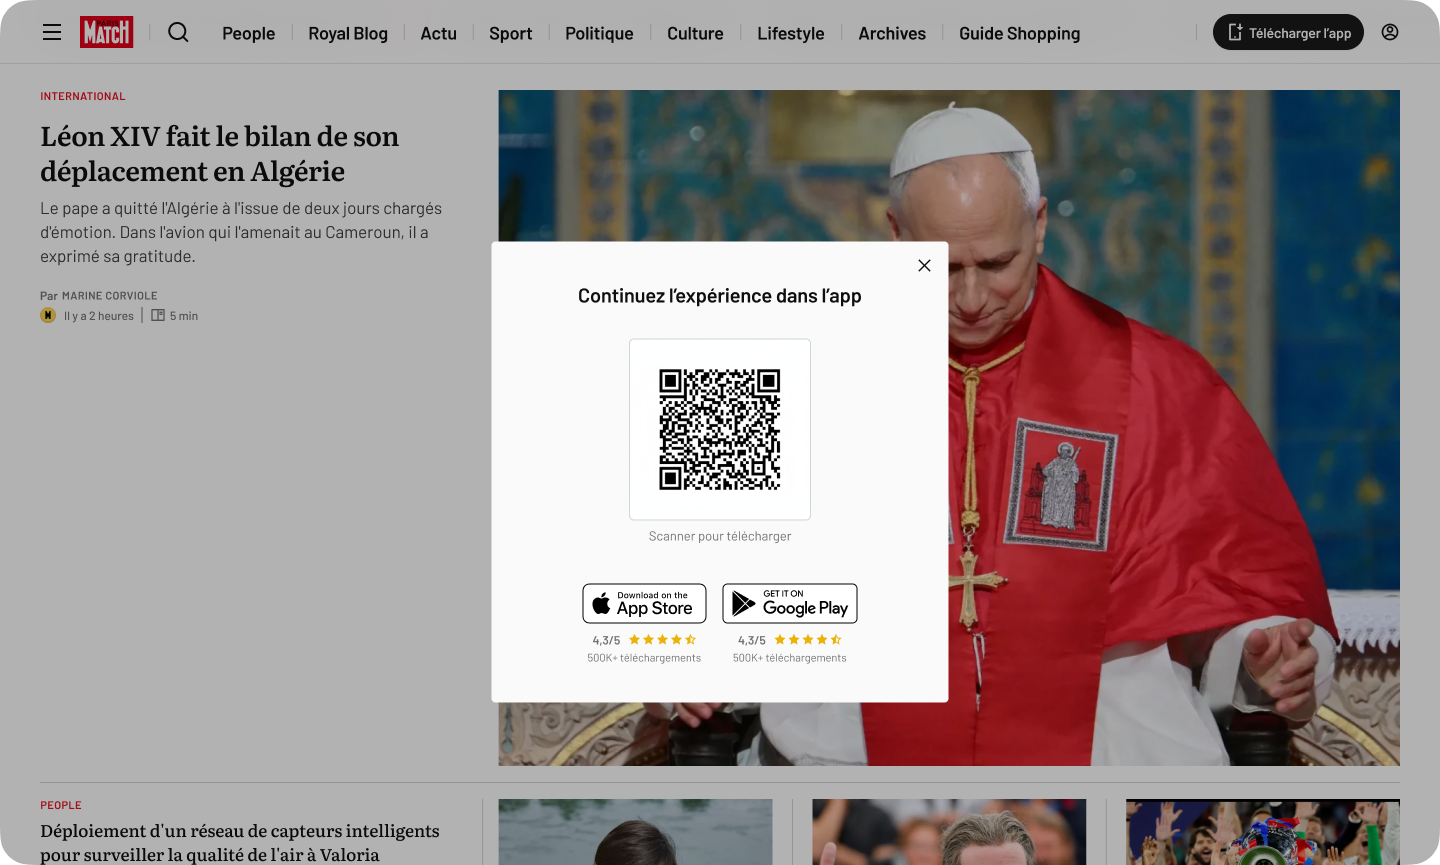Go to Royal Blog section

coord(348,33)
